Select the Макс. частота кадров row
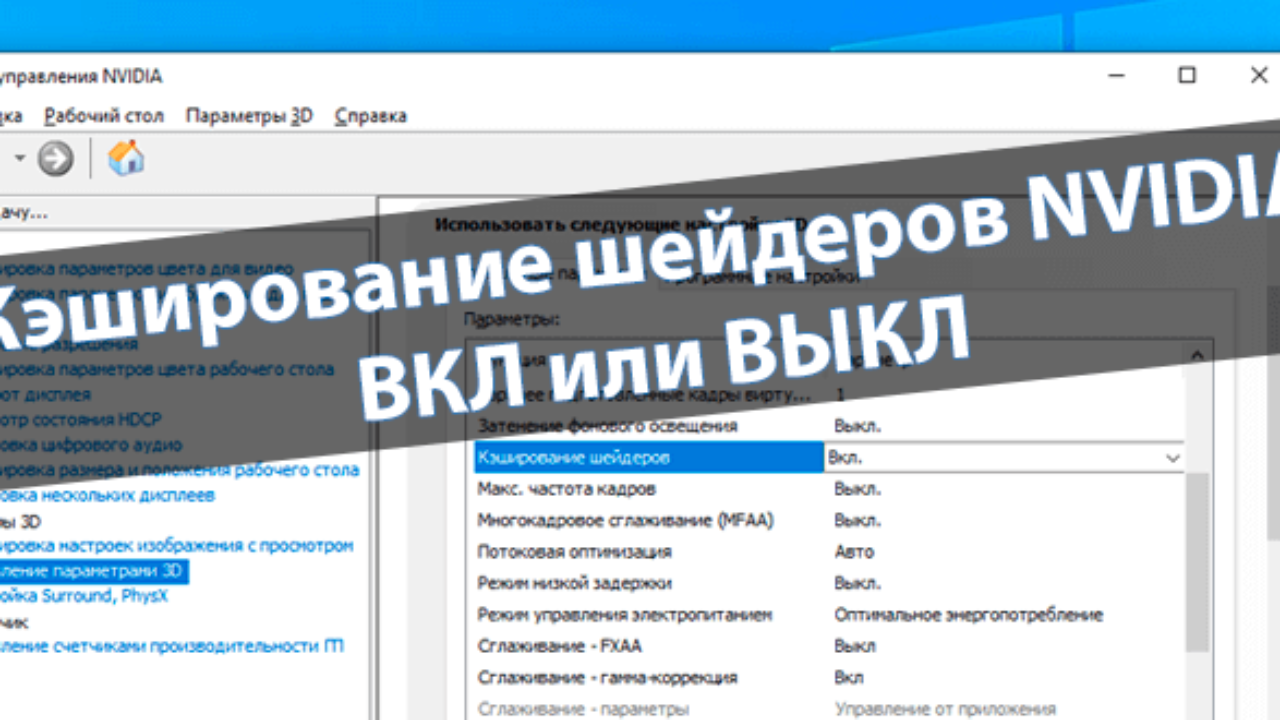Screen dimensions: 1280x720 pos(829,489)
